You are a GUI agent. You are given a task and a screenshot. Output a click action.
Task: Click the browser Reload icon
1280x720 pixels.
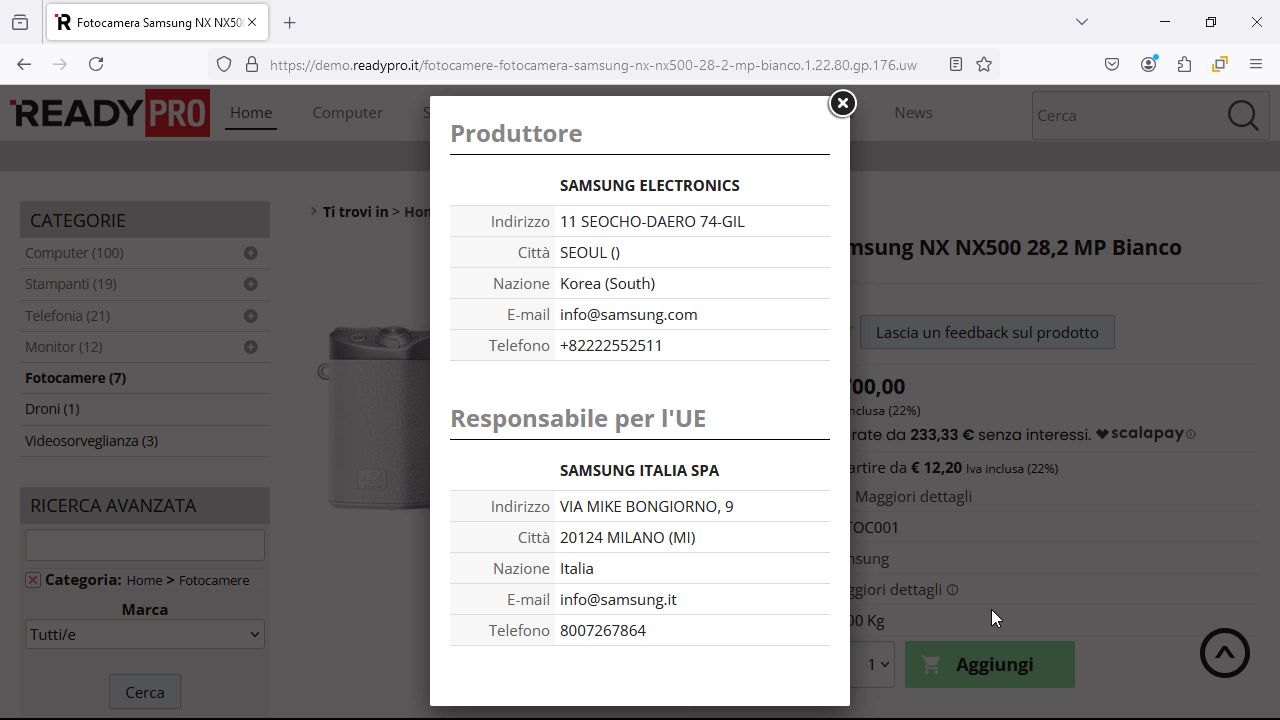coord(96,64)
